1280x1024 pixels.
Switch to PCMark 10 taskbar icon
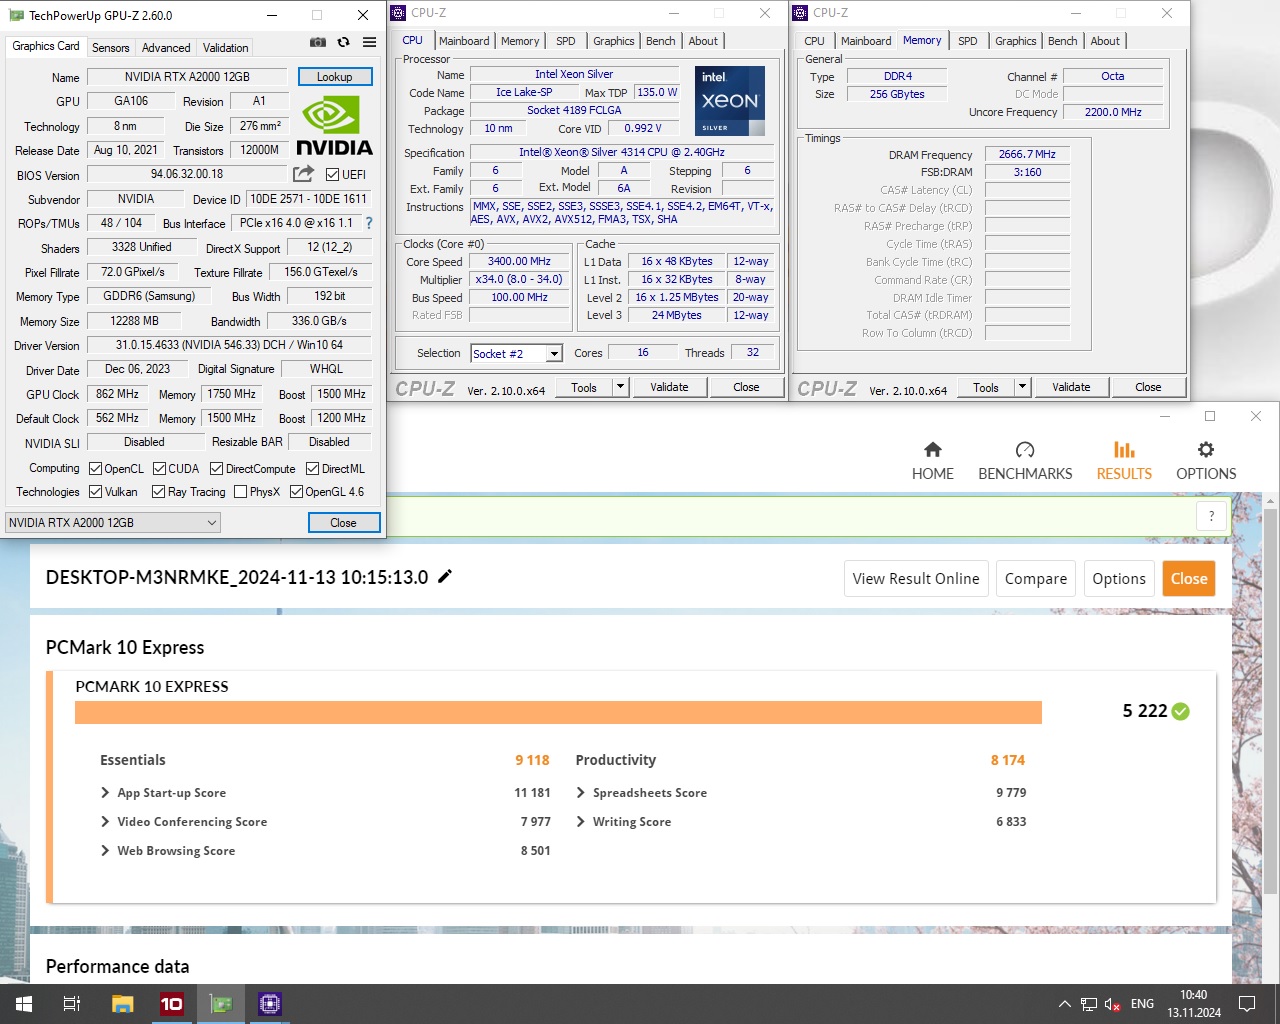(x=171, y=1004)
